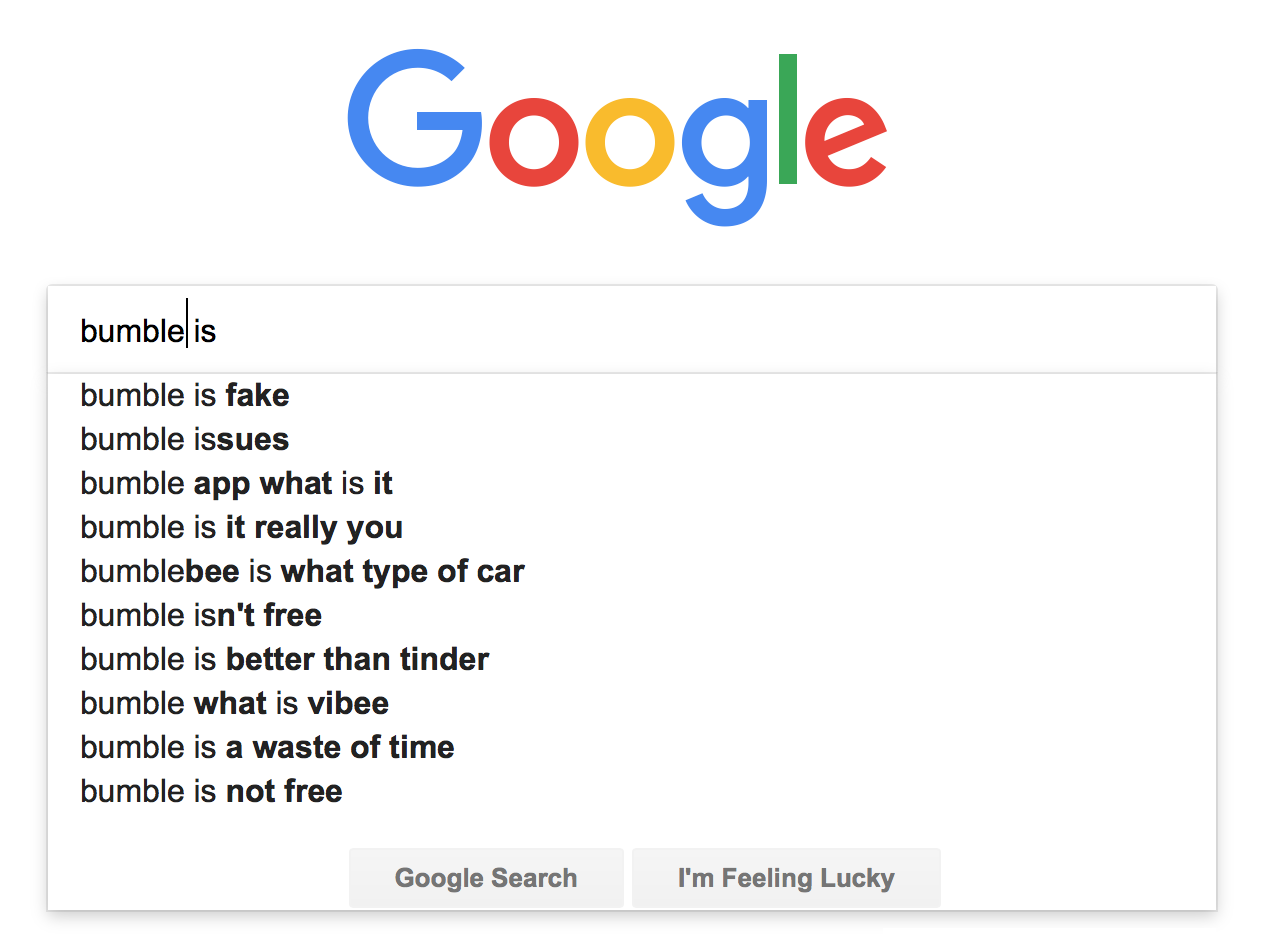Choose the 'bumble what is vibee' suggestion

point(234,704)
